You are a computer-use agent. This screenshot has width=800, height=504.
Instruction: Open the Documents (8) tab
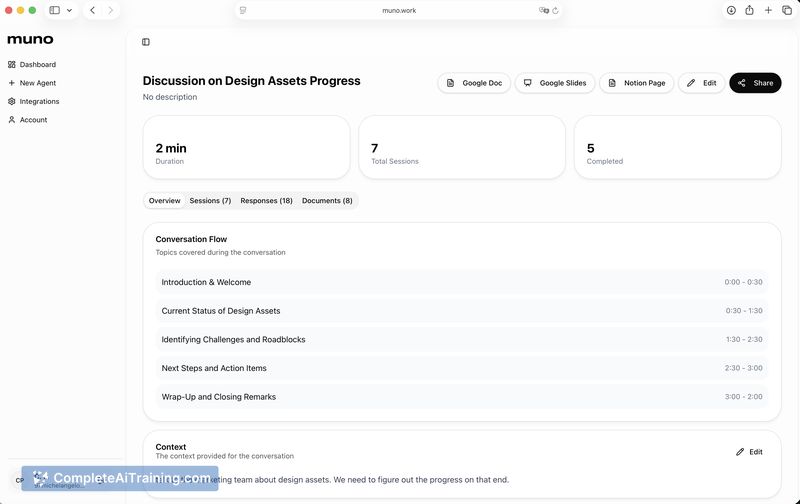click(327, 201)
